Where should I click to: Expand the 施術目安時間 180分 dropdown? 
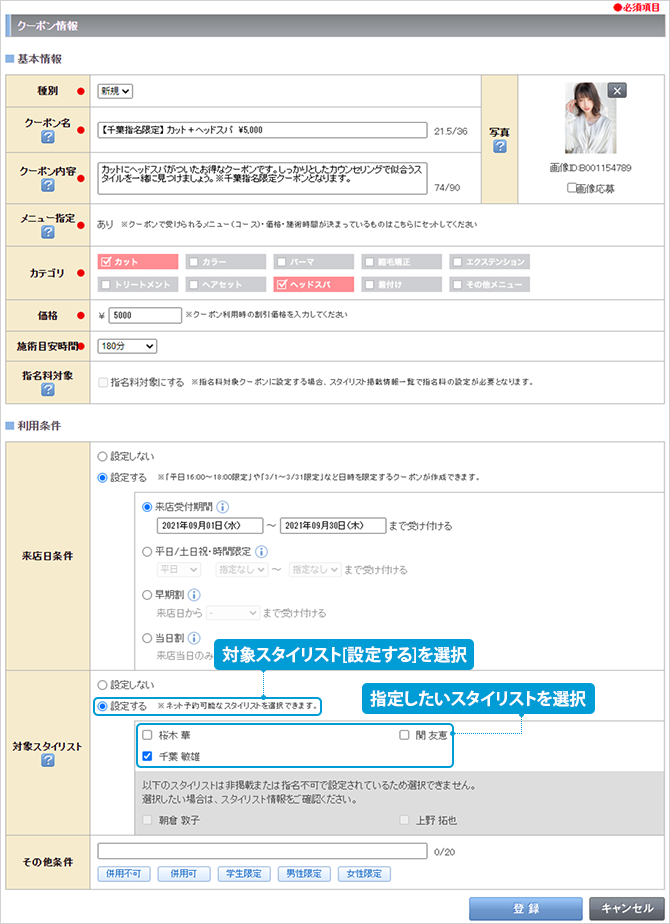coord(127,346)
